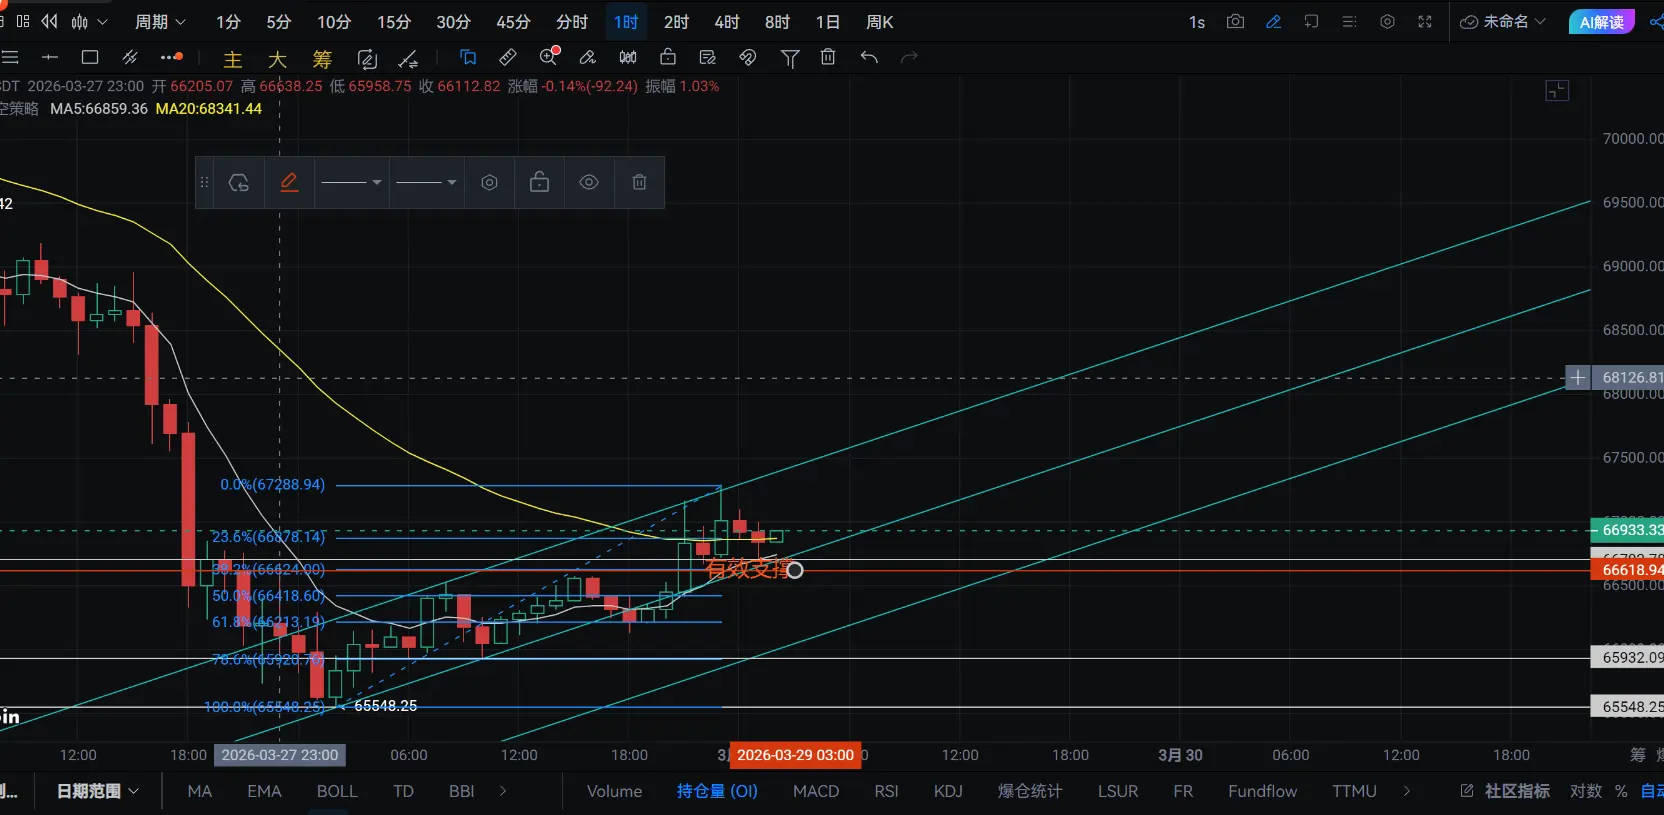Toggle the blue drawing pencil tool
The image size is (1664, 815).
point(1273,21)
